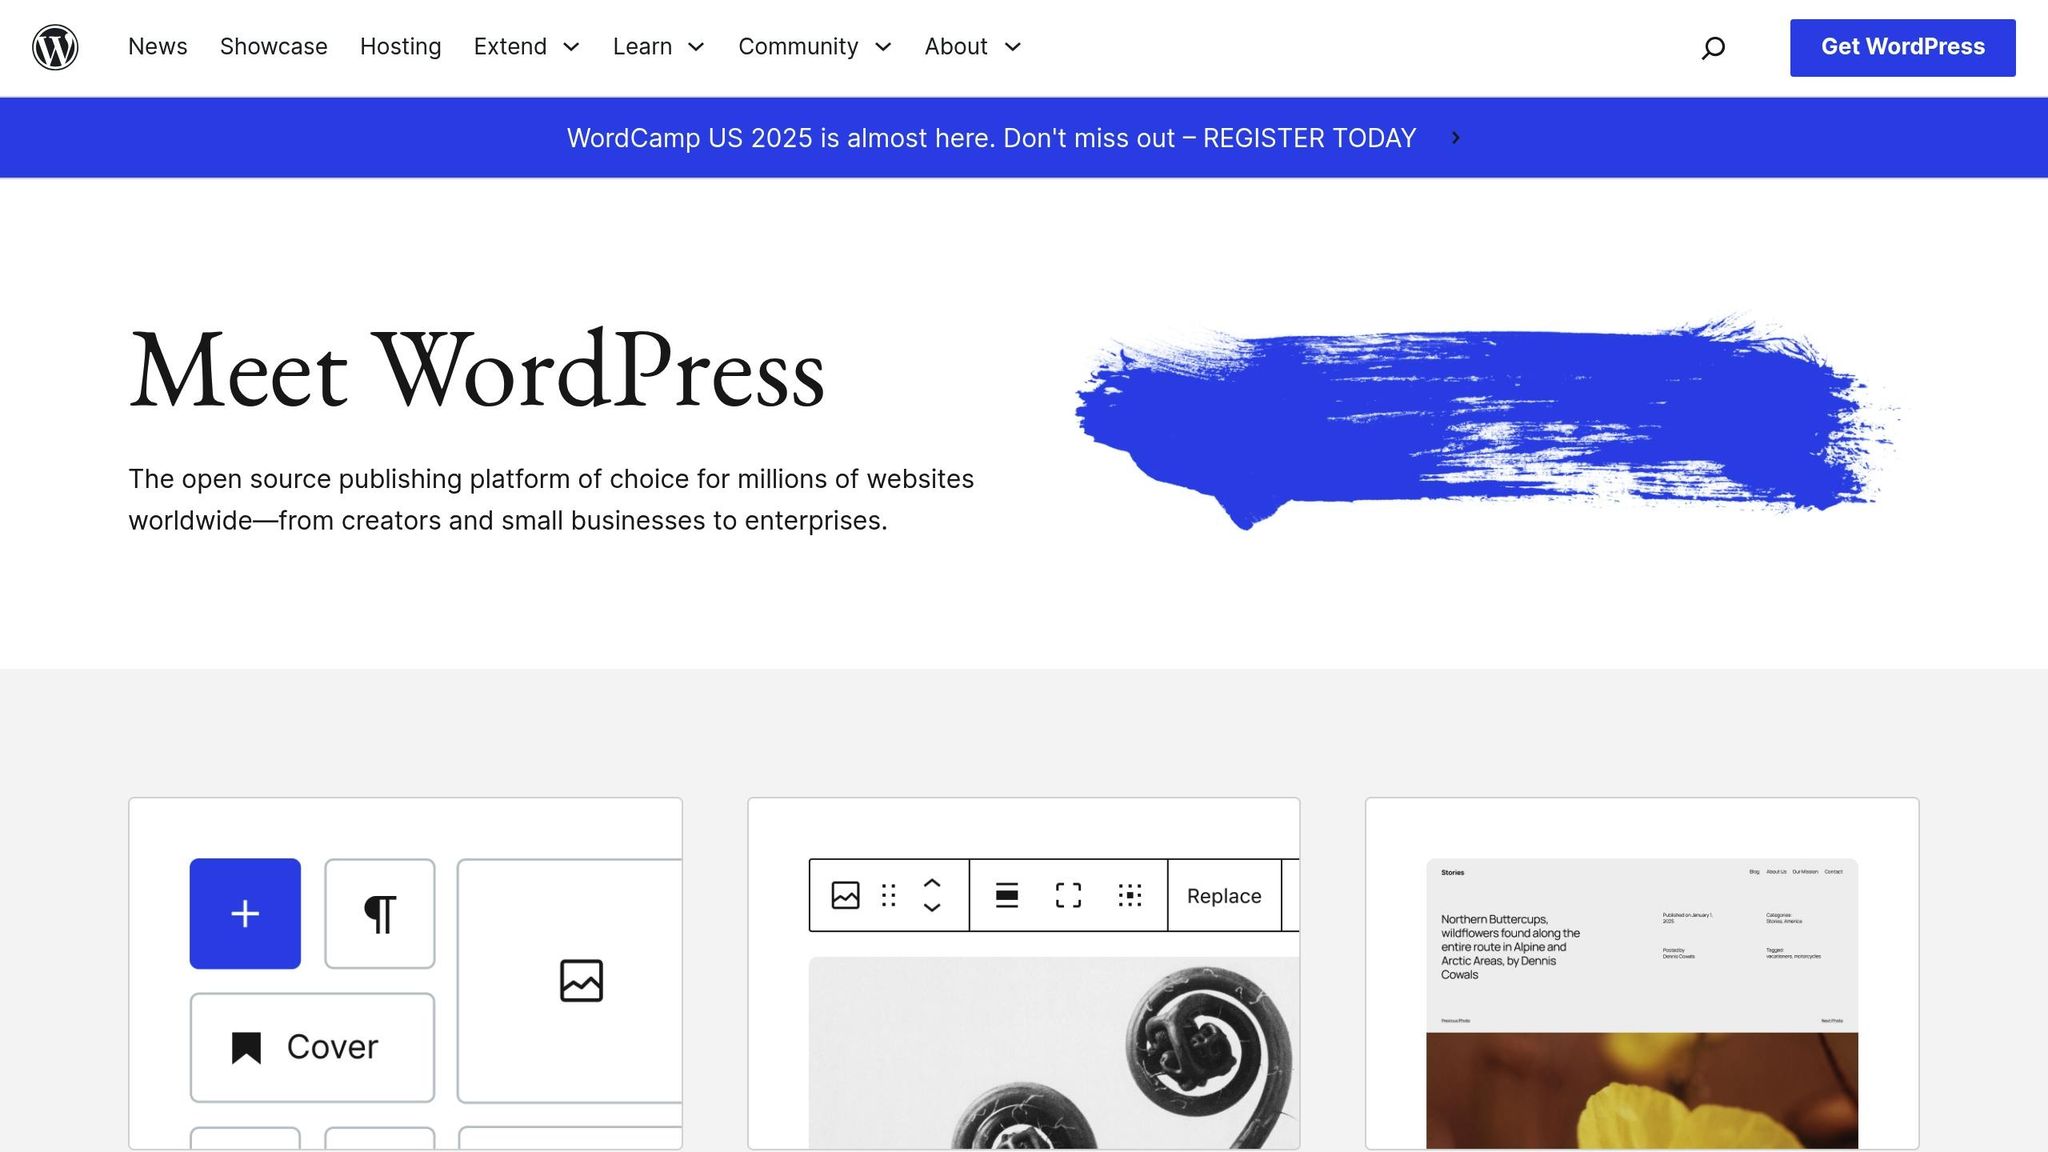Select Showcase in the navigation bar
The height and width of the screenshot is (1152, 2048).
click(273, 47)
